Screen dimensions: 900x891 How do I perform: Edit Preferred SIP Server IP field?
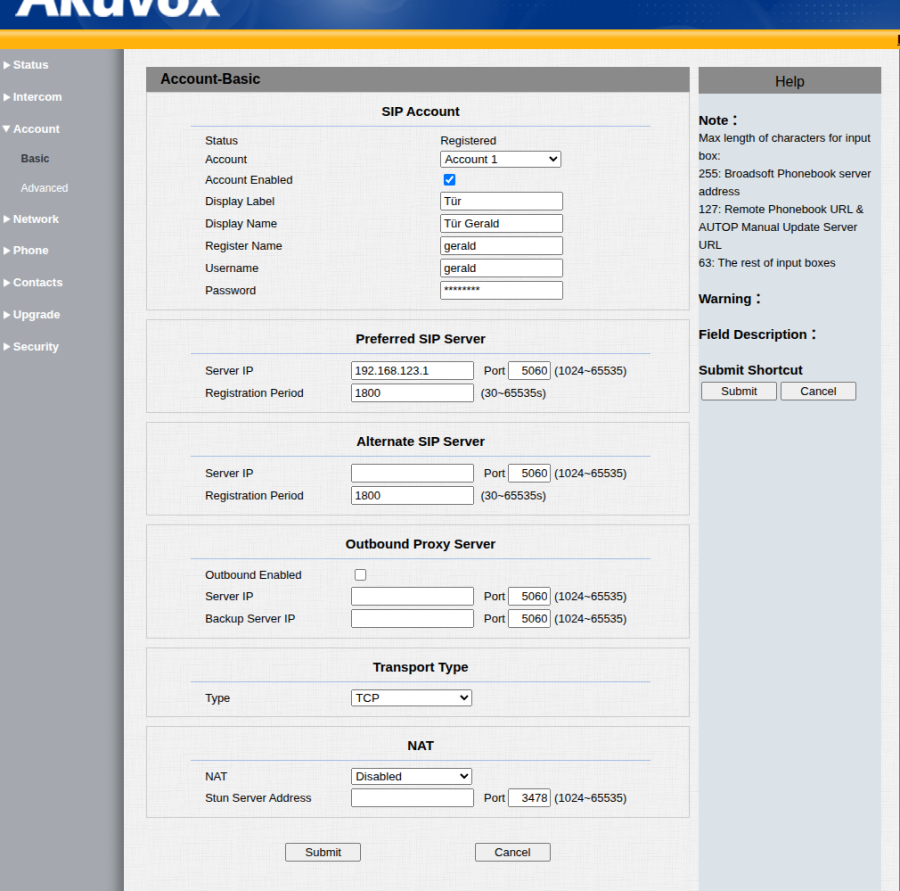[x=412, y=370]
